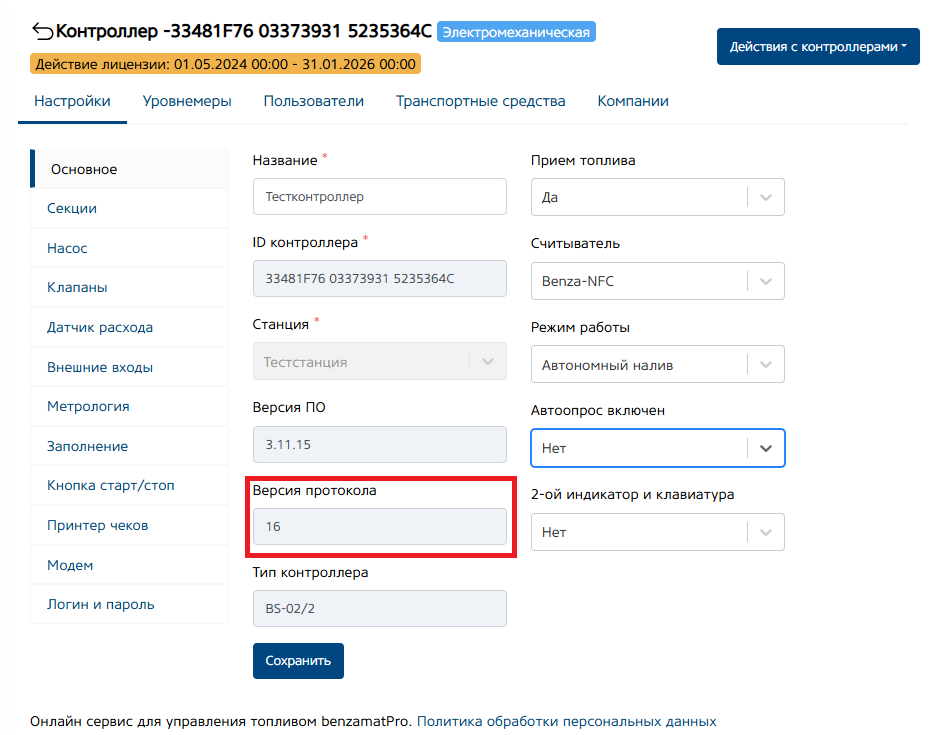This screenshot has height=735, width=951.
Task: Open the Действия с контроллерами dropdown
Action: coord(817,47)
